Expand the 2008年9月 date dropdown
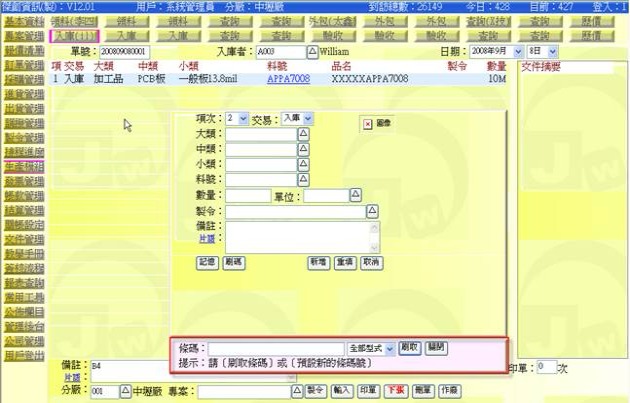 518,51
